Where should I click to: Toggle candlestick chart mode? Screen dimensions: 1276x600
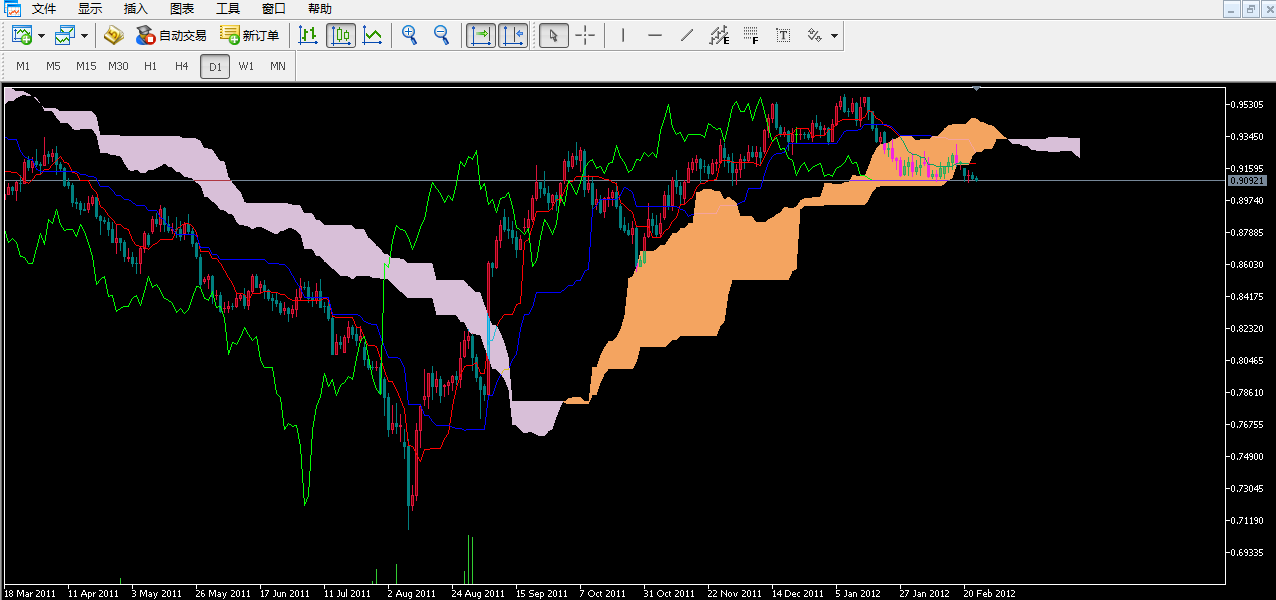tap(340, 36)
